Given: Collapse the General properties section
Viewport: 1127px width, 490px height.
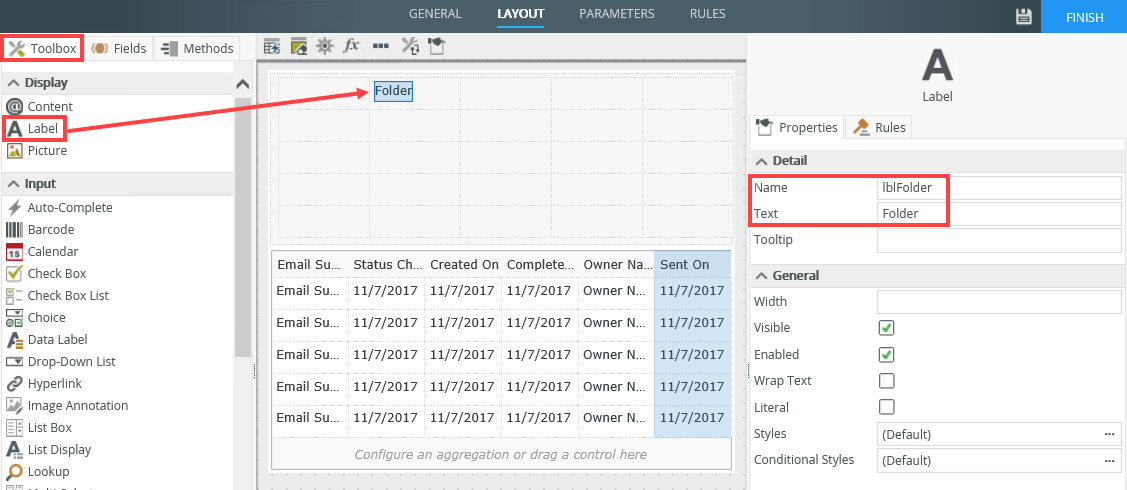Looking at the screenshot, I should pyautogui.click(x=760, y=276).
